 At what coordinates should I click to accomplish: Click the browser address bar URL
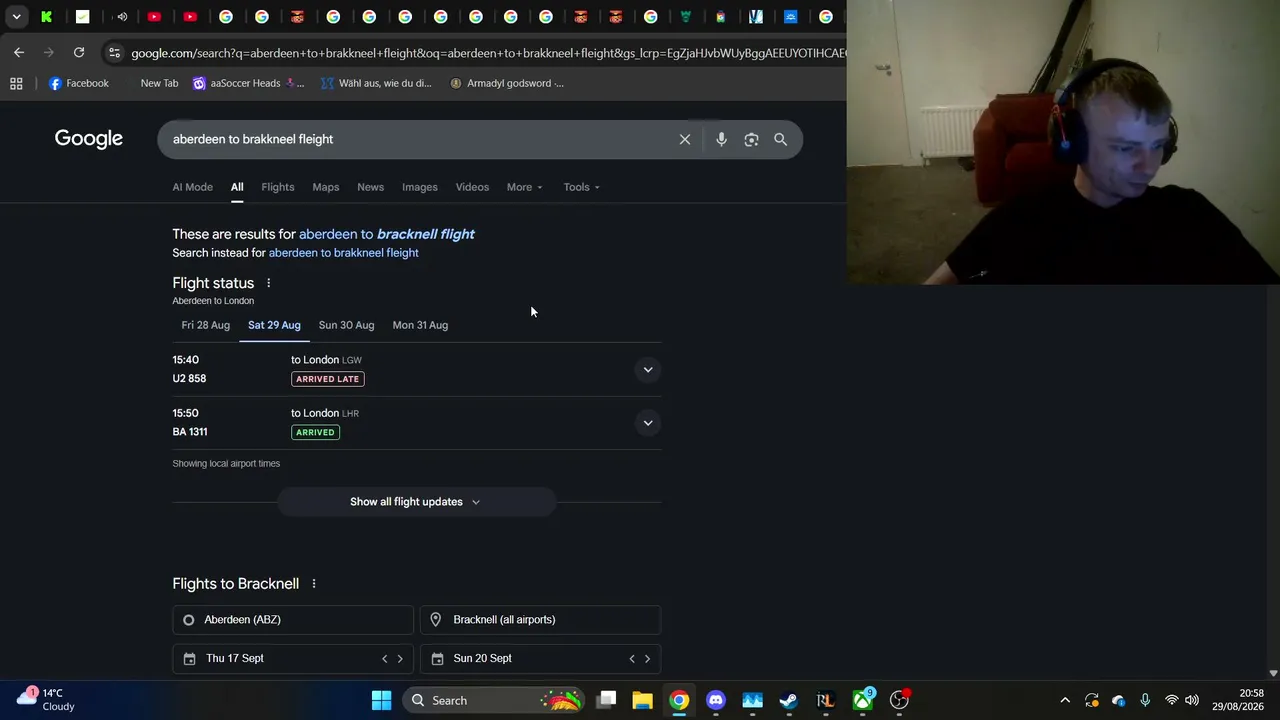point(488,53)
